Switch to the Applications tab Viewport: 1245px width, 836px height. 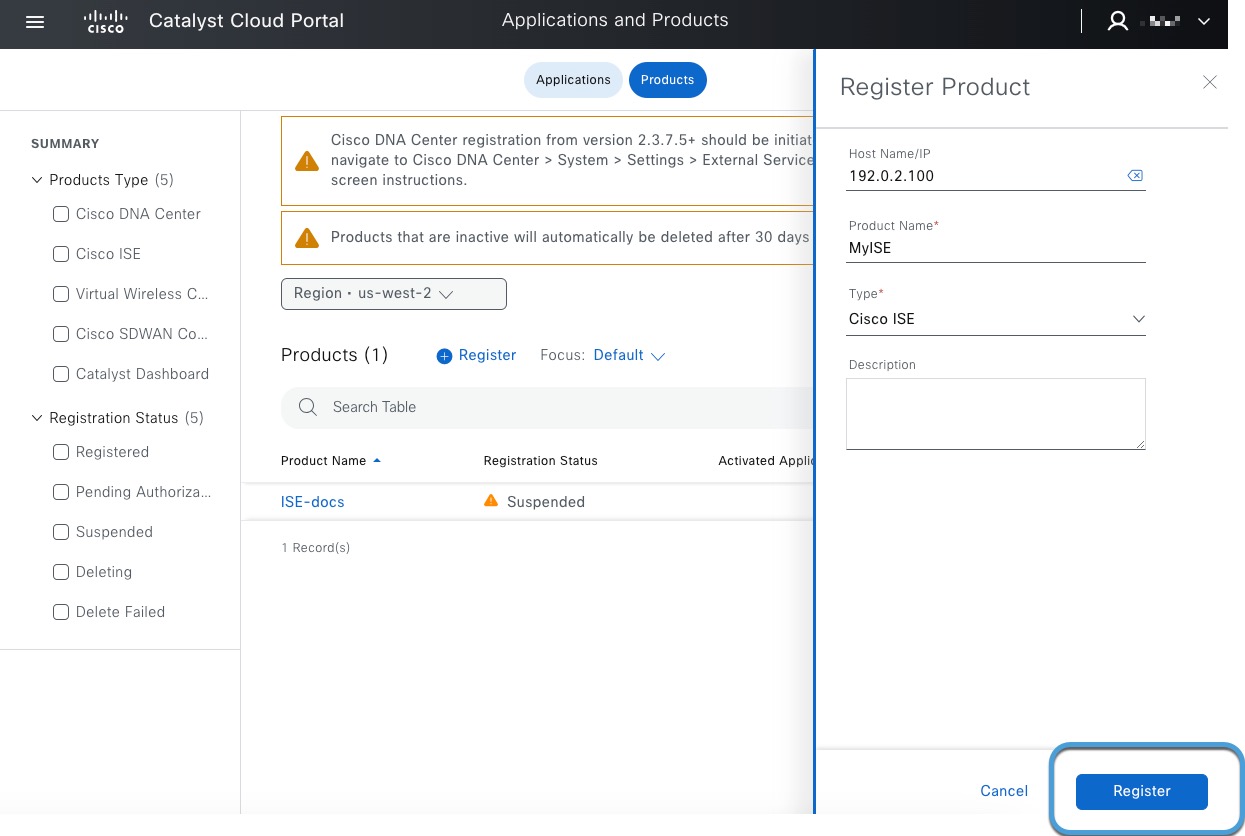[573, 80]
